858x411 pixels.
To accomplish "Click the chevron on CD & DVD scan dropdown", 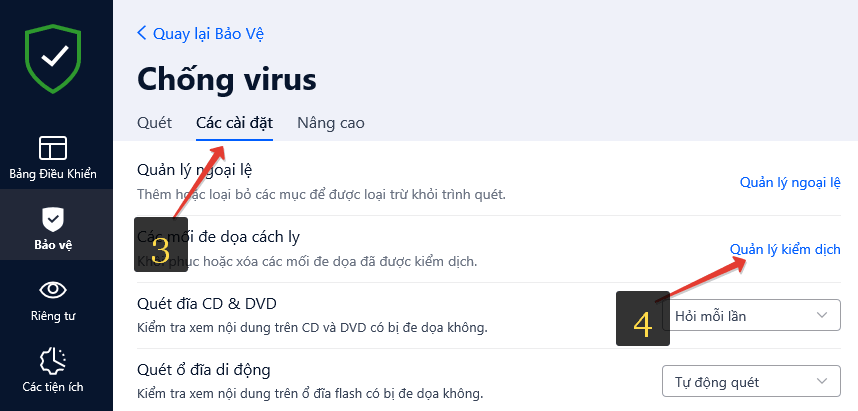I will 821,315.
